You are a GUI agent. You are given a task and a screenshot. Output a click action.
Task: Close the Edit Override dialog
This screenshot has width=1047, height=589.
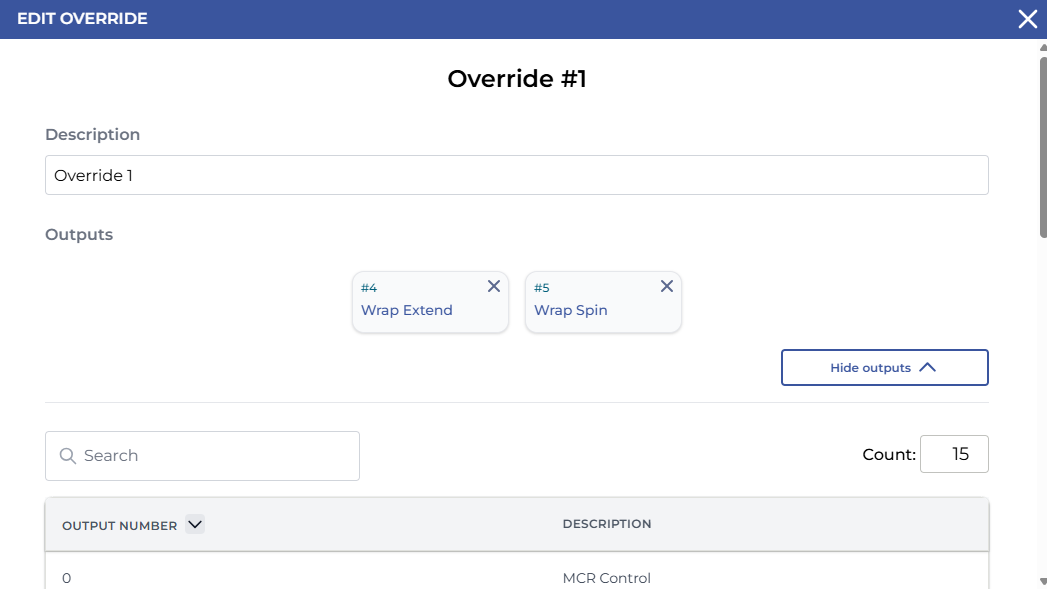click(x=1027, y=19)
